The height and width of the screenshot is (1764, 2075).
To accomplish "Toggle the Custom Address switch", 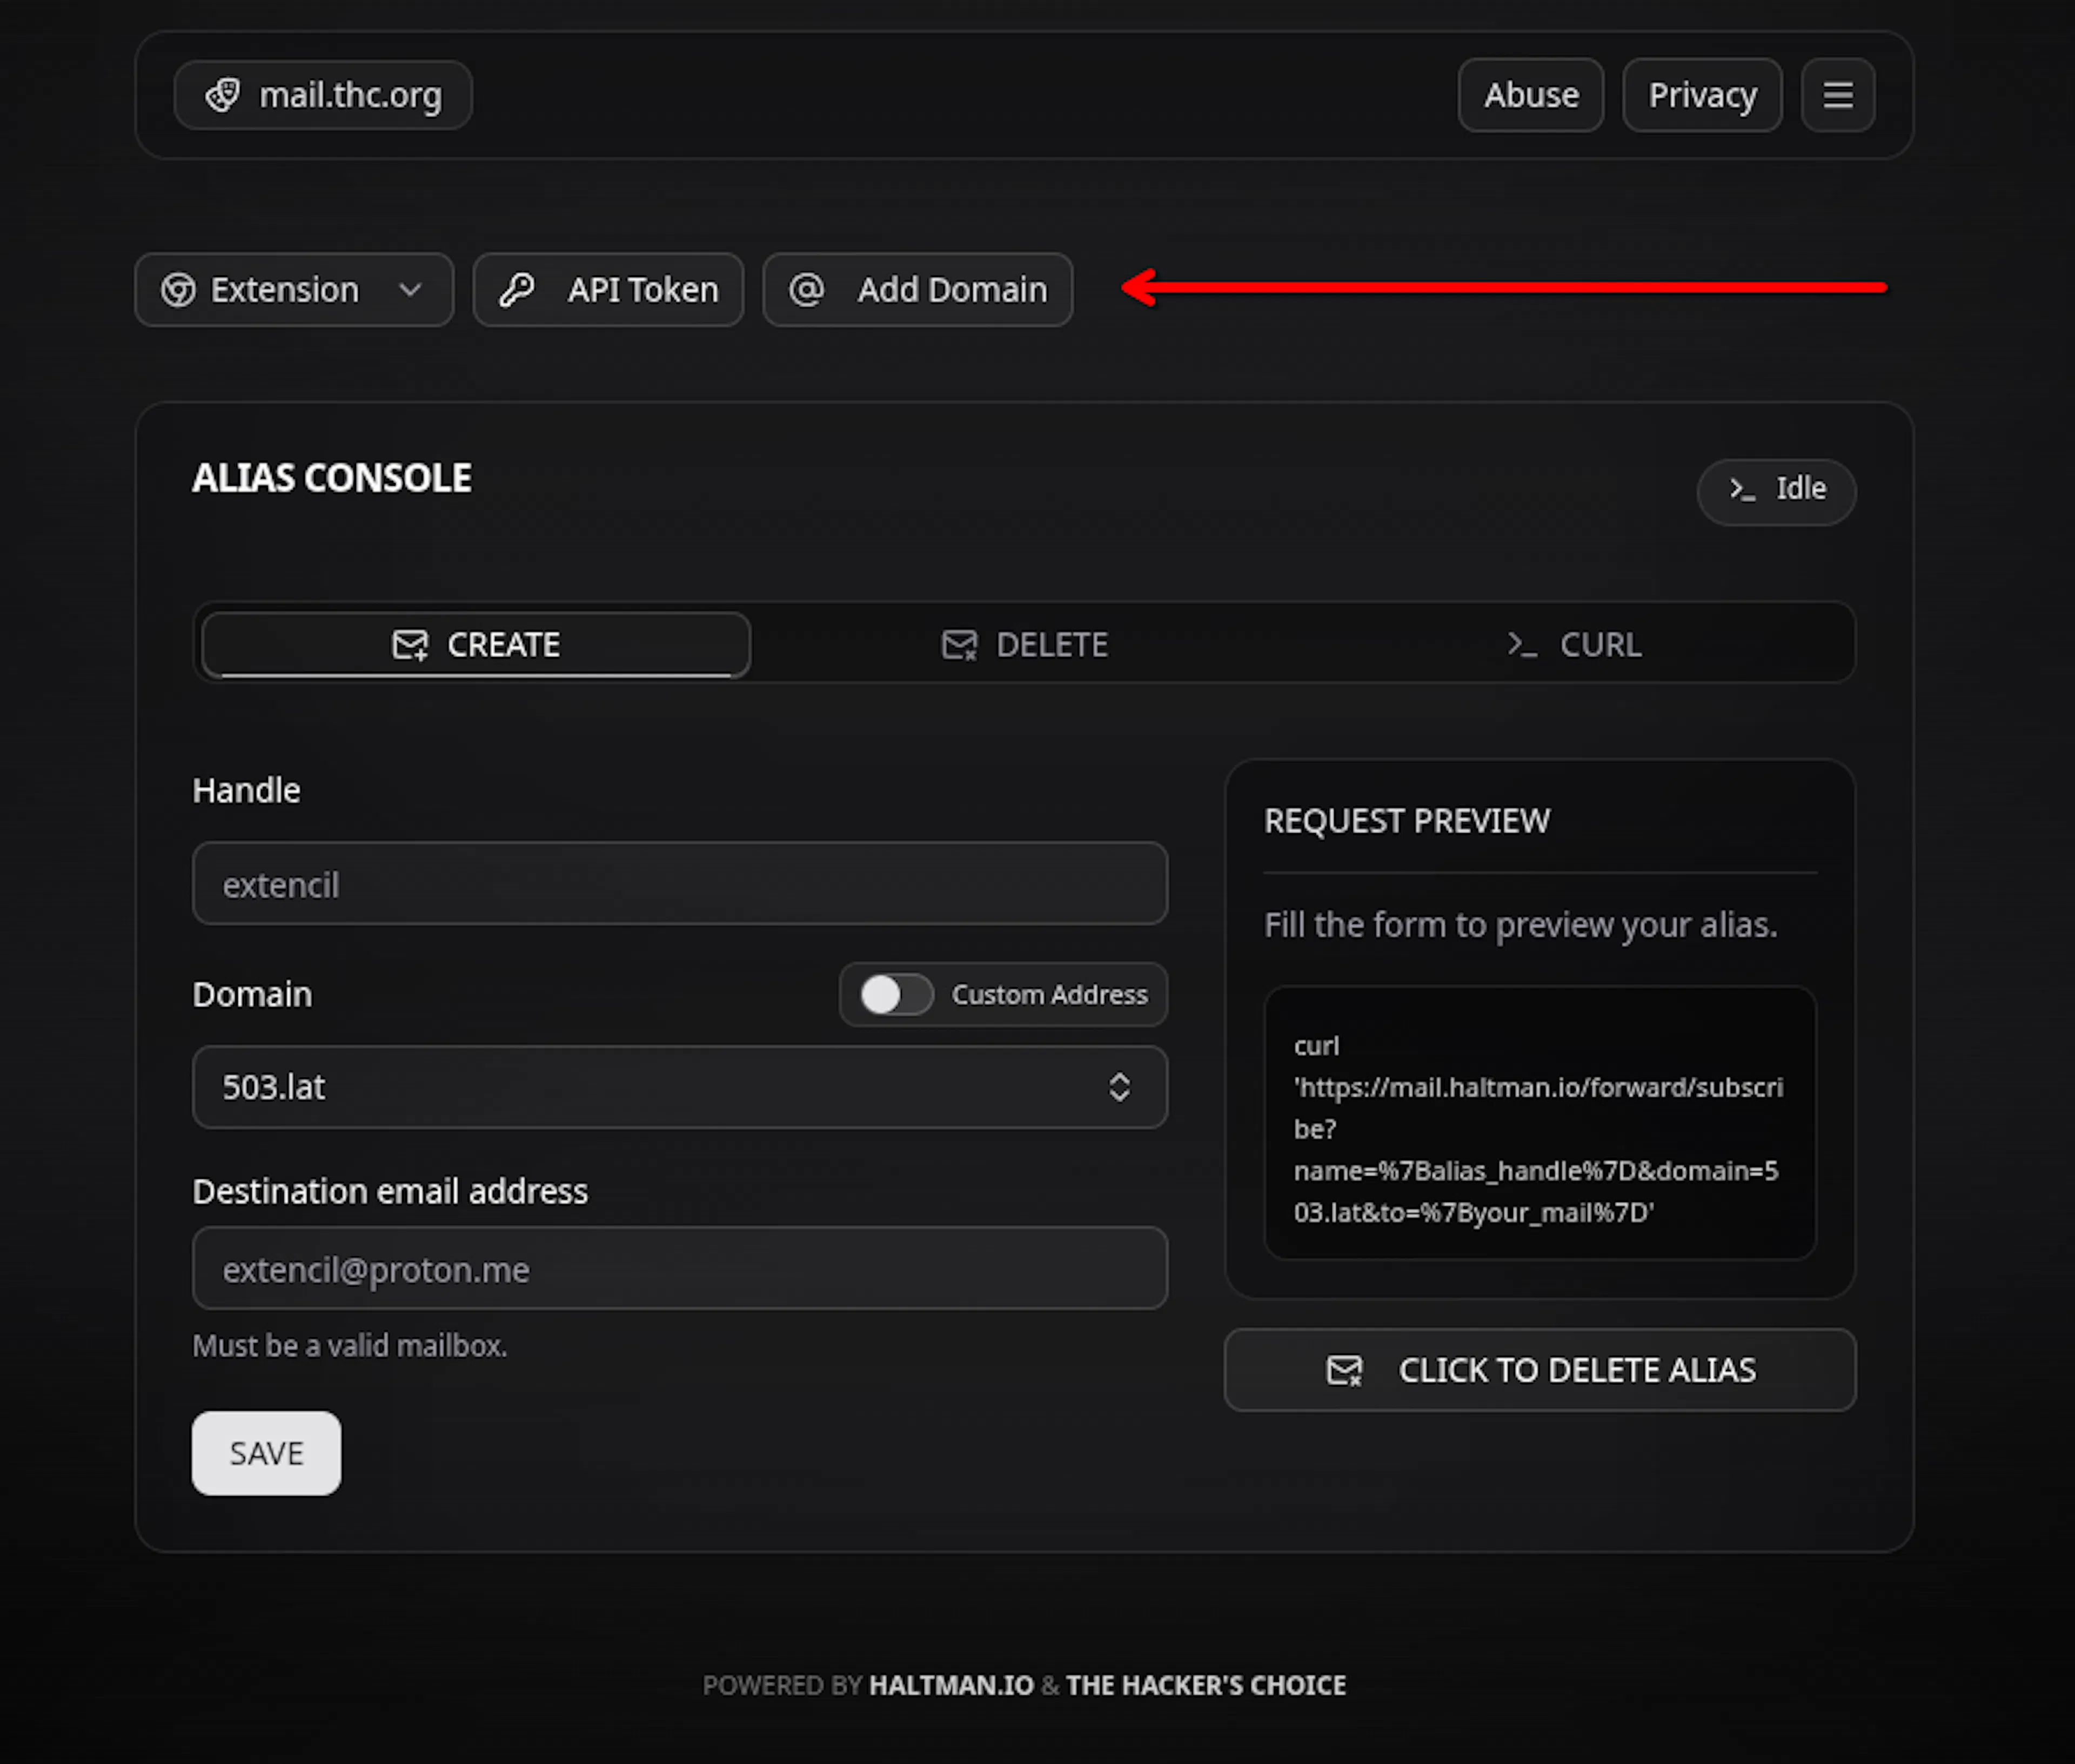I will tap(896, 995).
